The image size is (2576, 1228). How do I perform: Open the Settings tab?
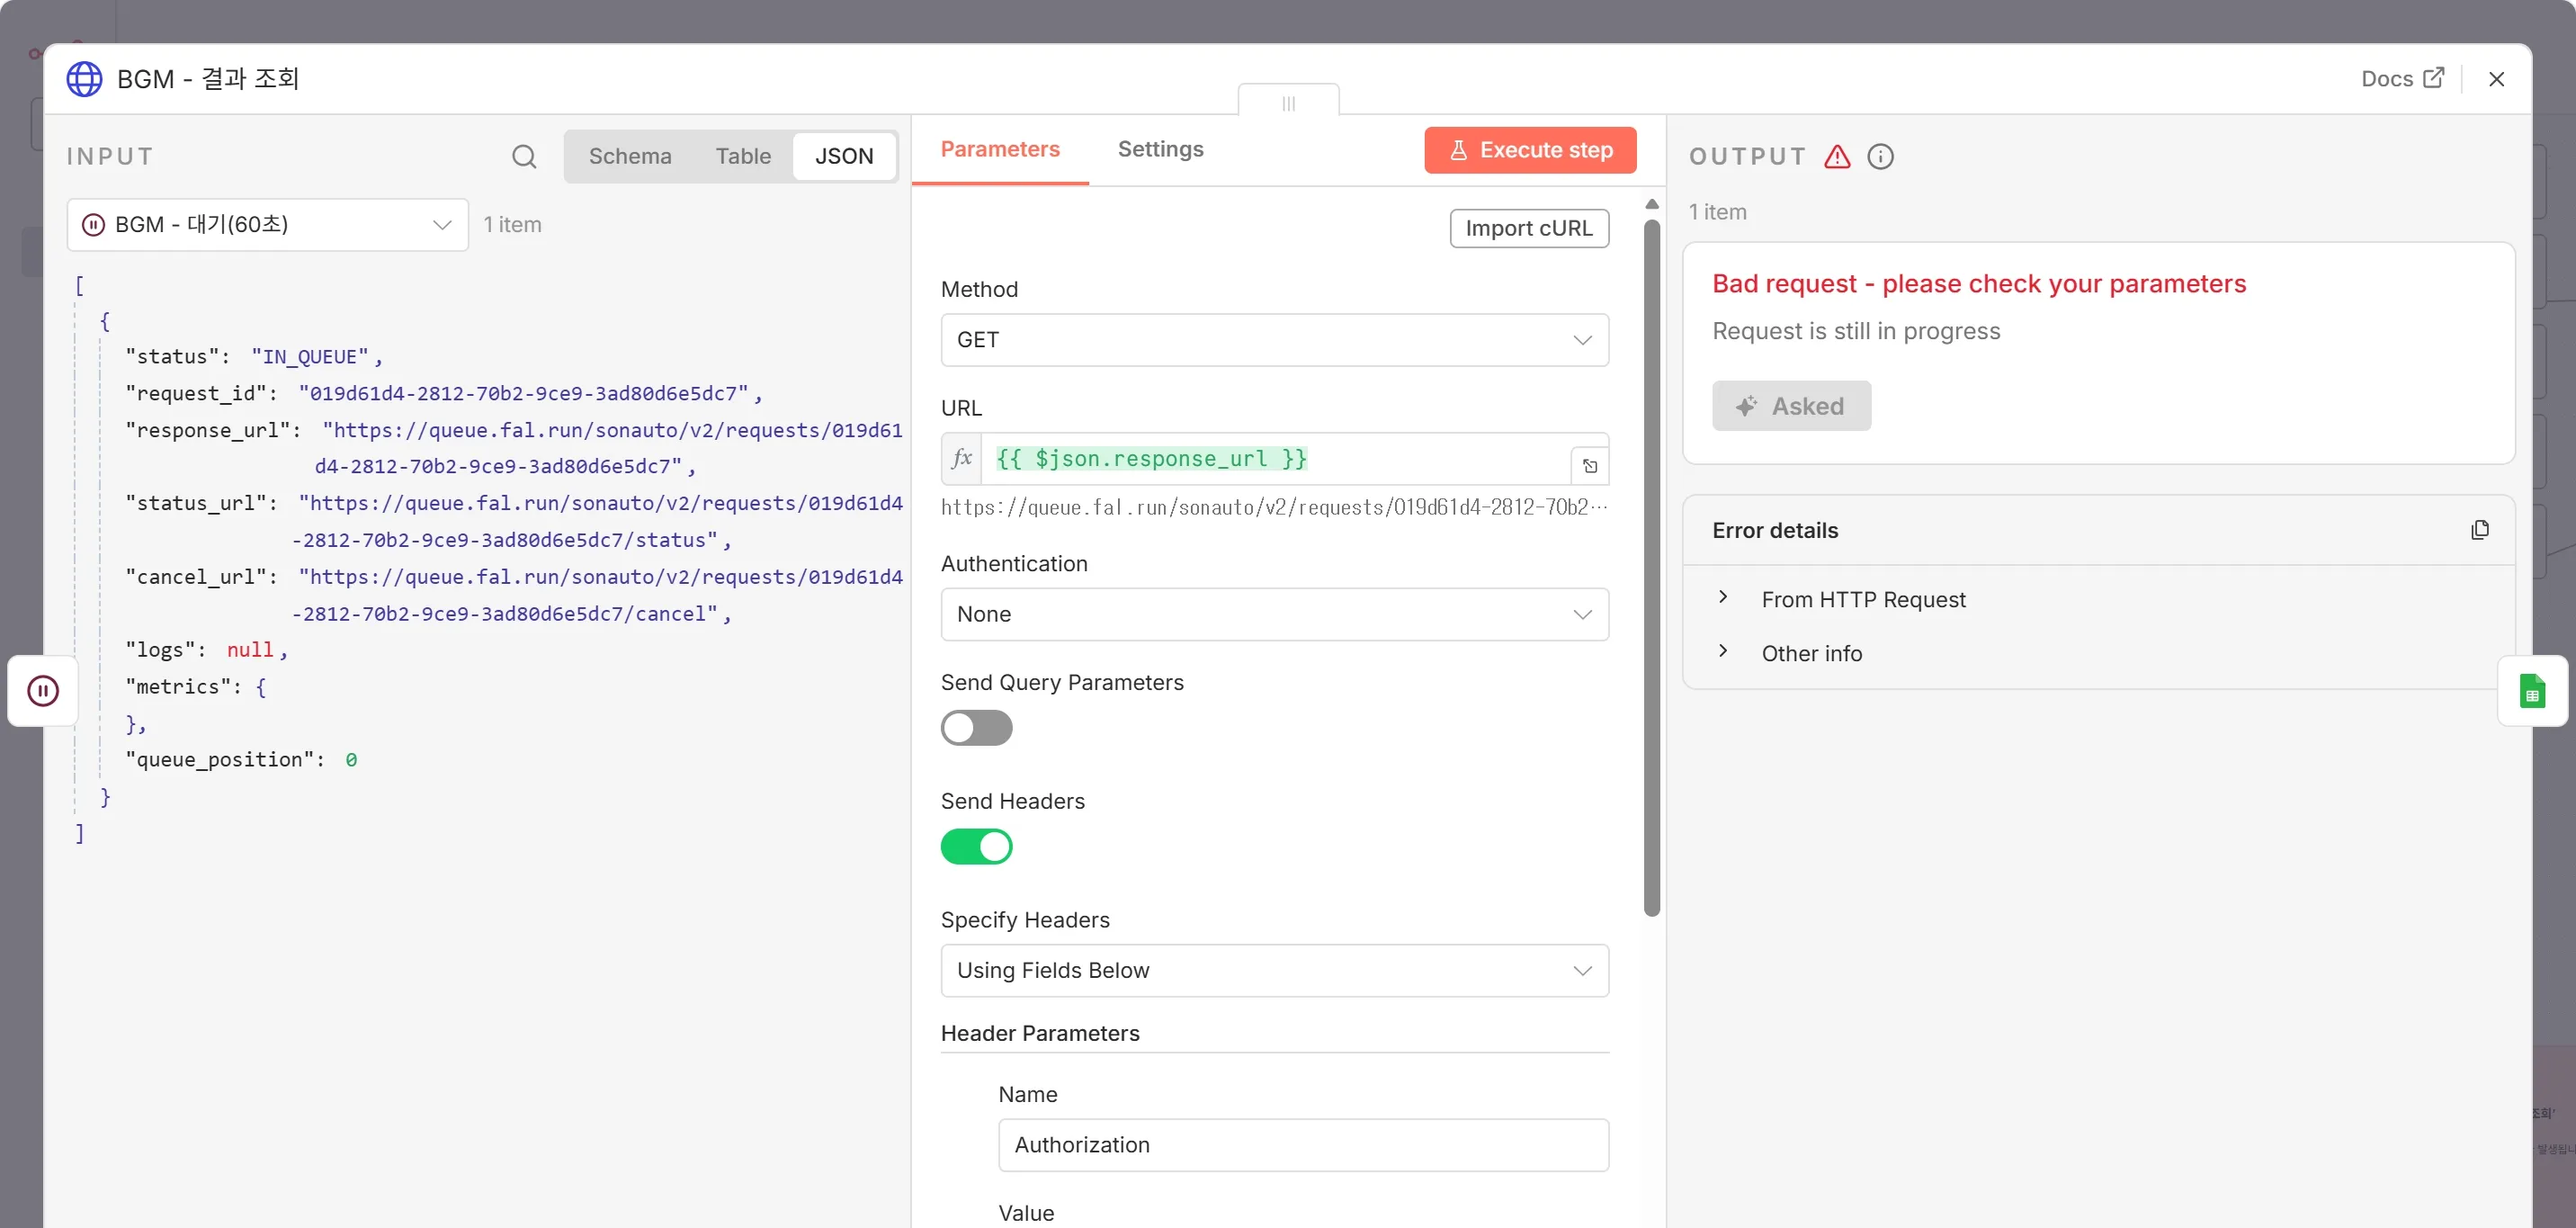1160,149
